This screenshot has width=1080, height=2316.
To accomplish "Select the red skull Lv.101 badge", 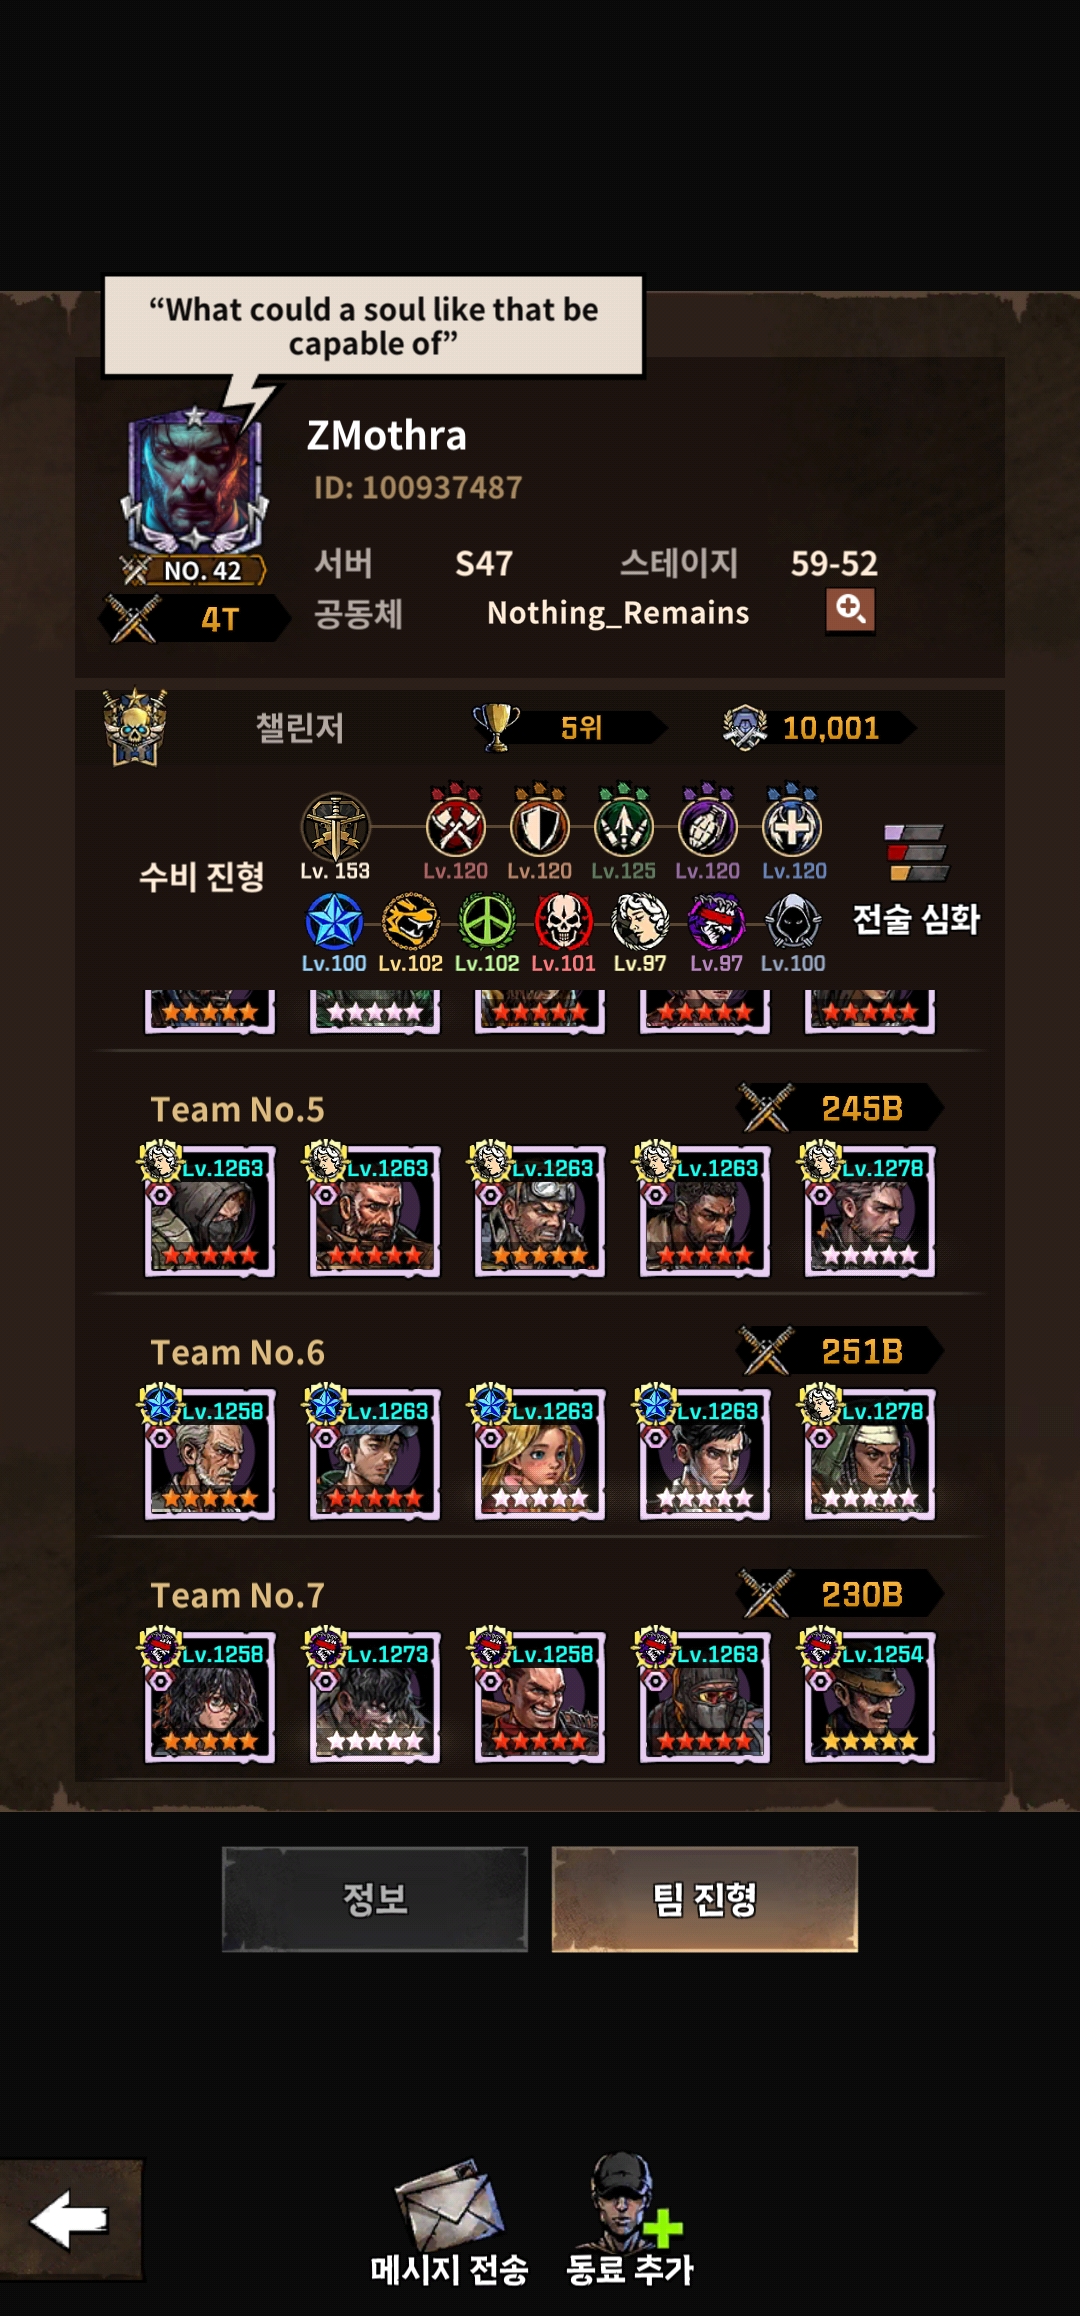I will pyautogui.click(x=563, y=921).
